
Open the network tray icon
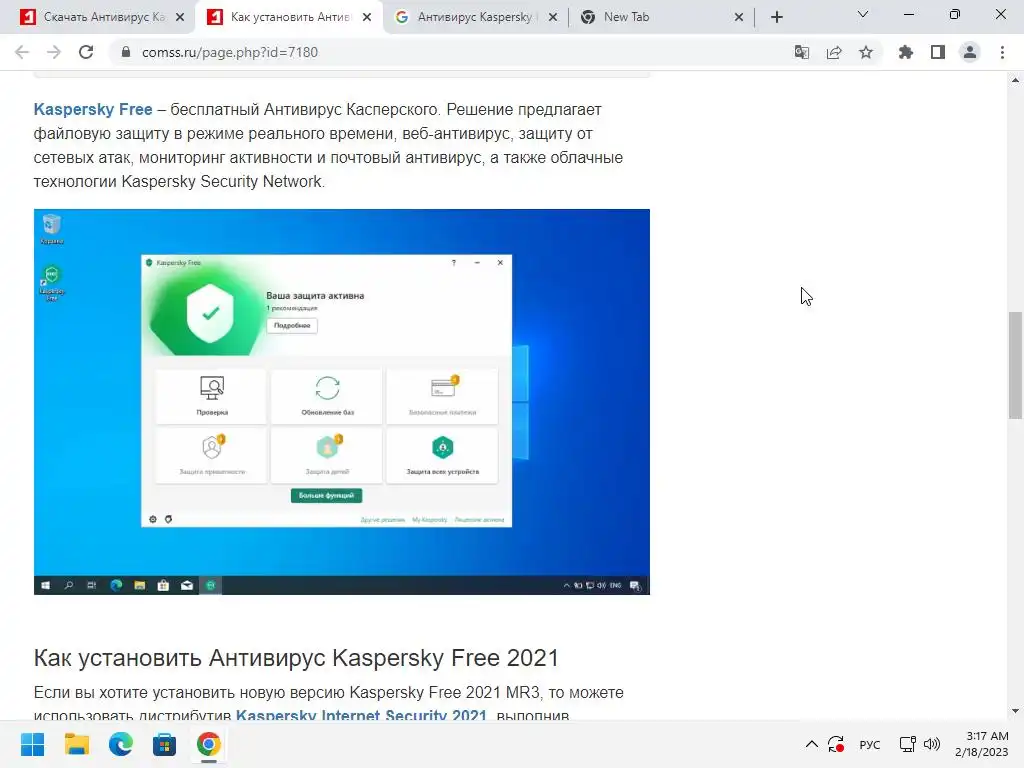tap(907, 744)
